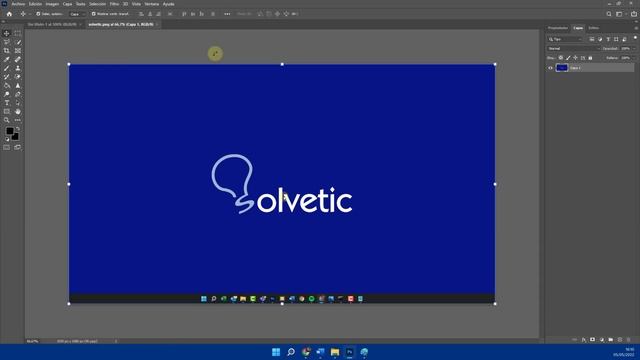Open the foreground color picker

coord(10,131)
